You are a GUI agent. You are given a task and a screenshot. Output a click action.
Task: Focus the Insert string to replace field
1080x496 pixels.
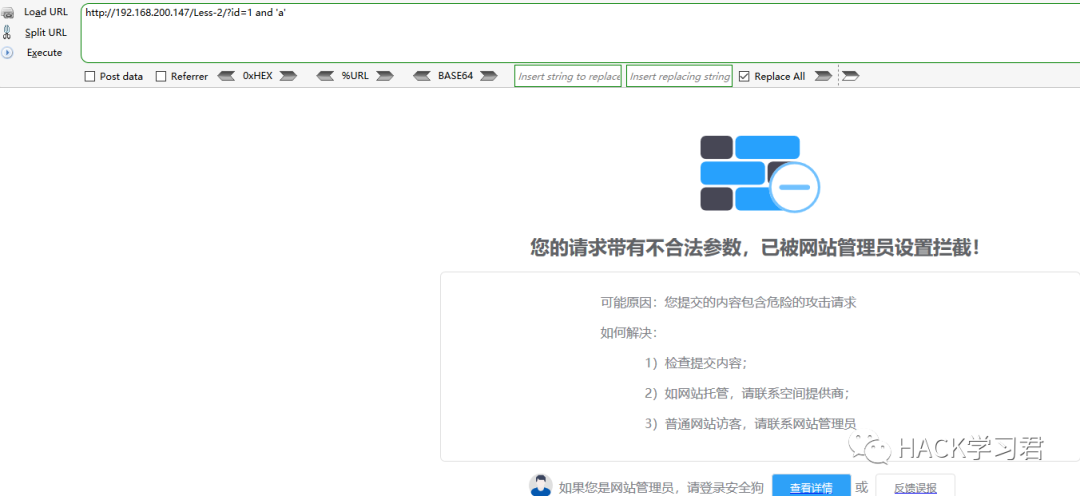click(x=568, y=76)
